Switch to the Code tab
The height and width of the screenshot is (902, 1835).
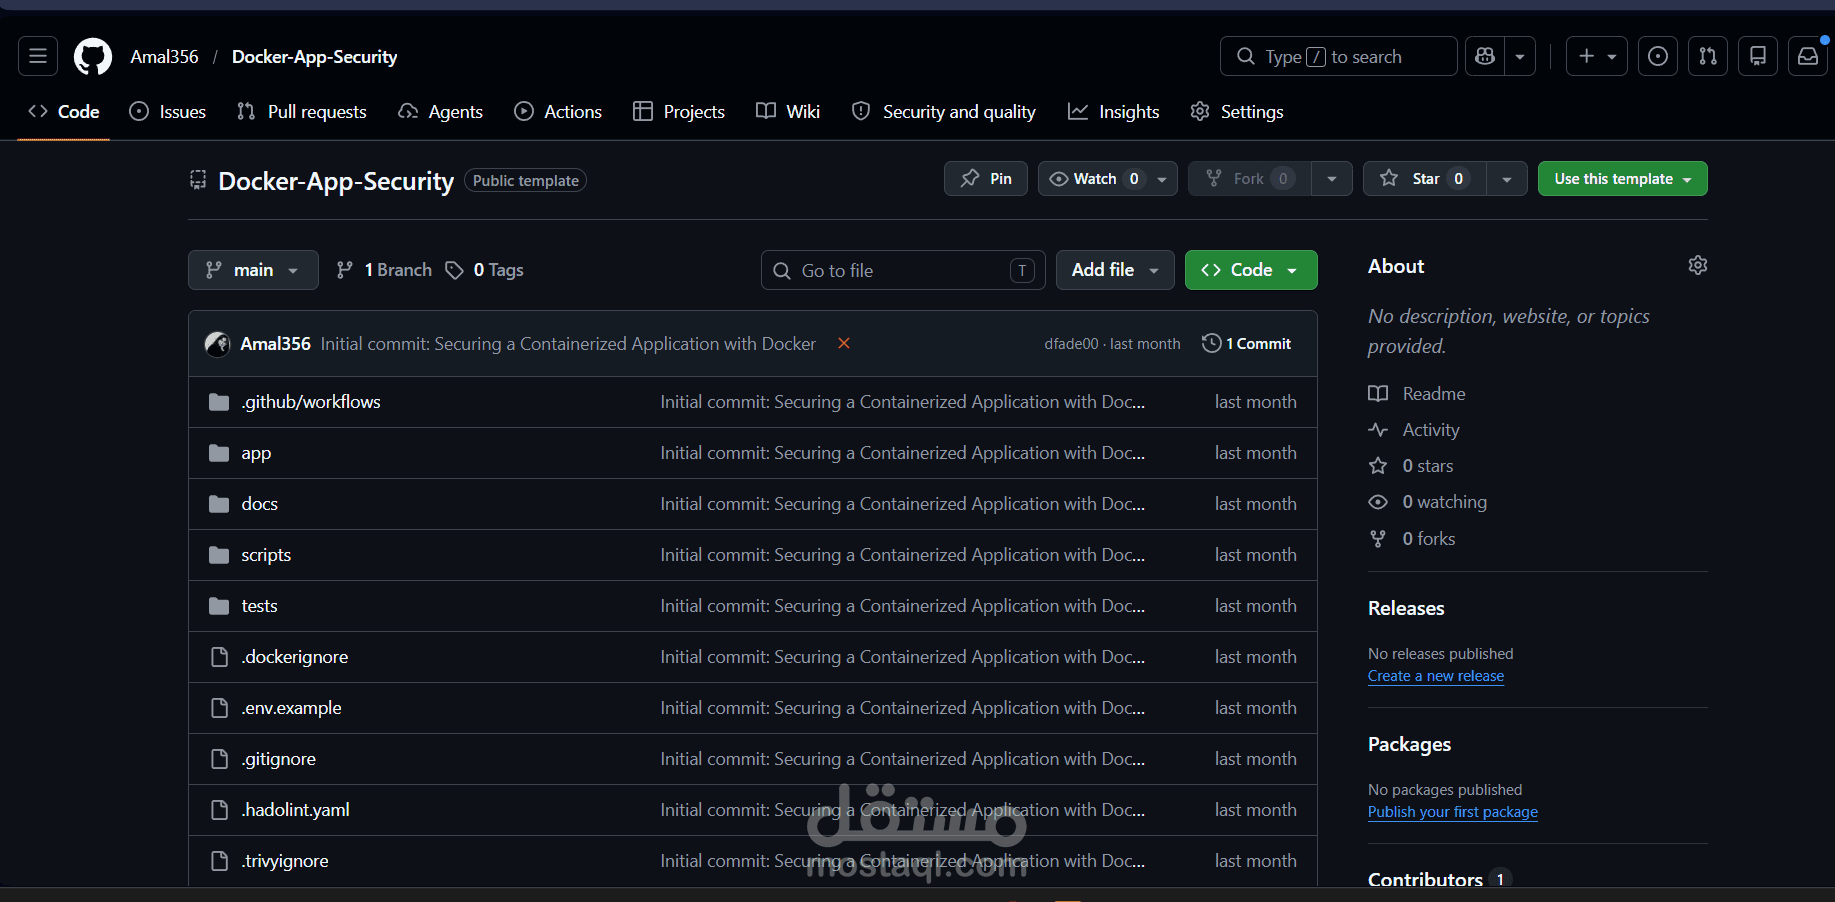pos(64,112)
